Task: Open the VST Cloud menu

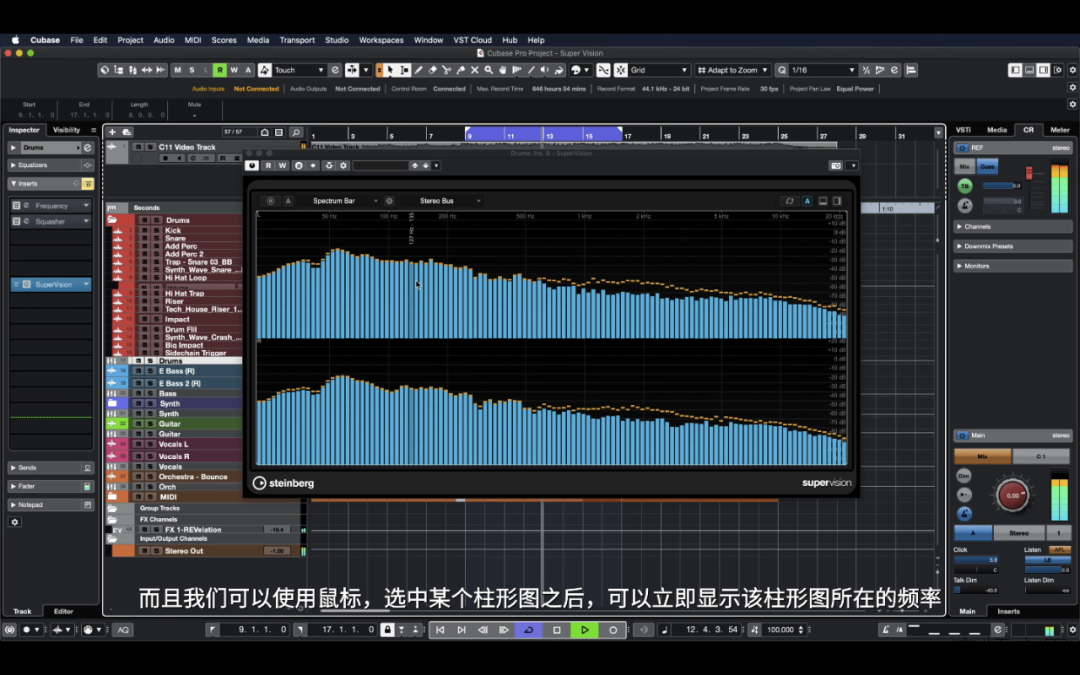Action: coord(472,40)
